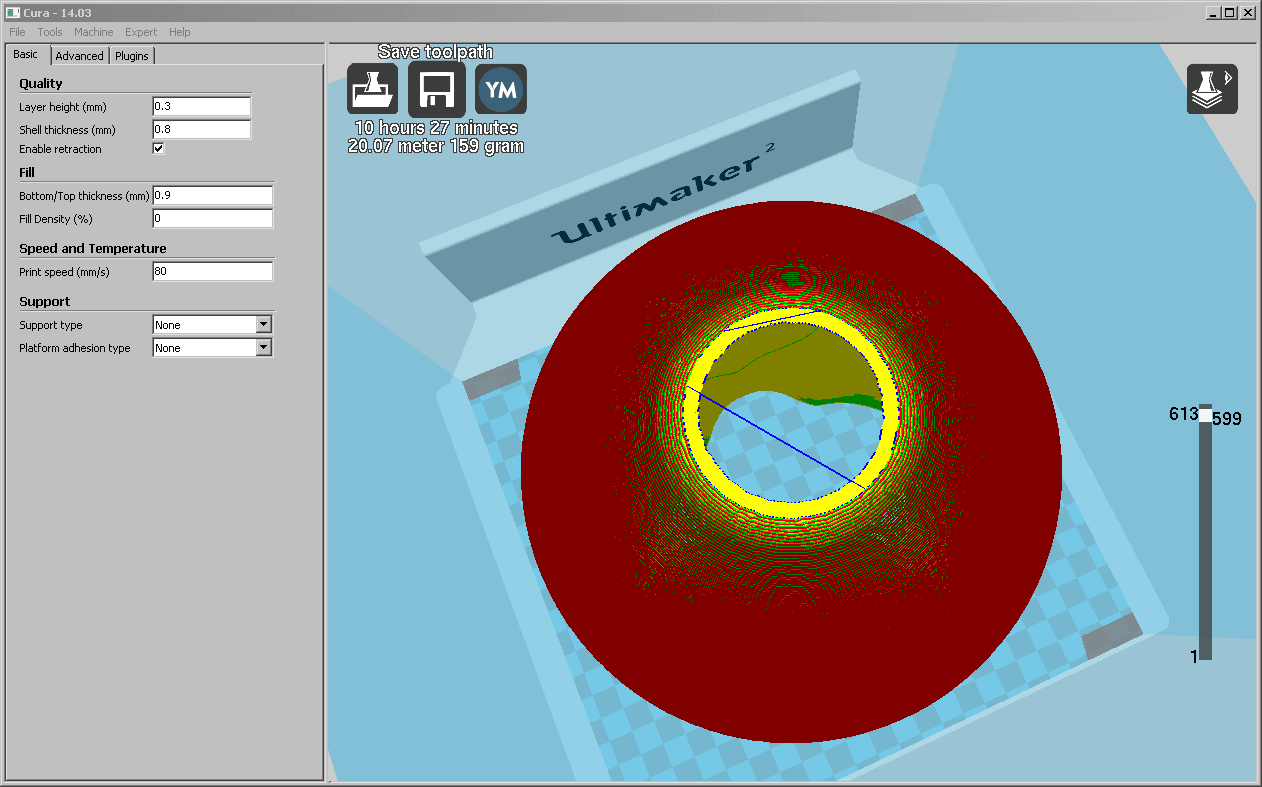Click the Bottom/Top thickness input field

[212, 195]
